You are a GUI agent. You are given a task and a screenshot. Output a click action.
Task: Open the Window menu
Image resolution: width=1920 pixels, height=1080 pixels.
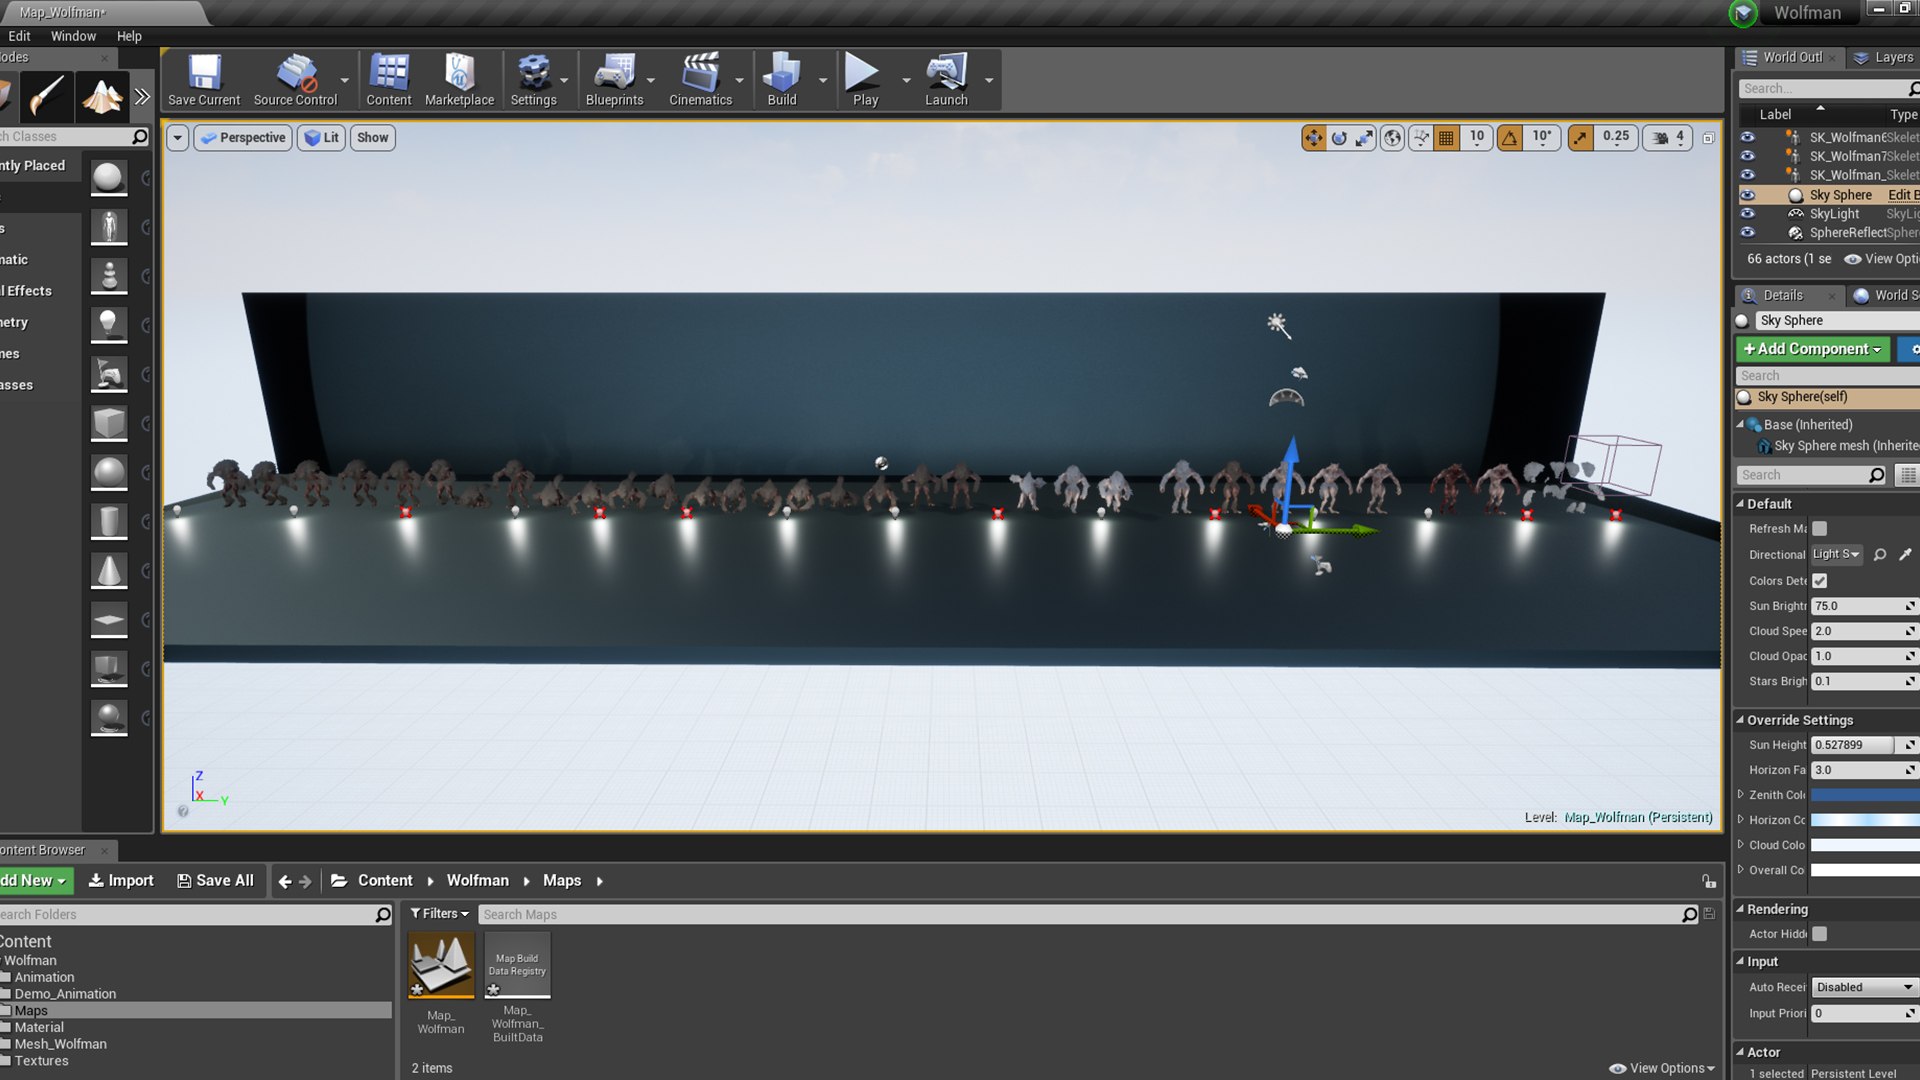coord(73,36)
